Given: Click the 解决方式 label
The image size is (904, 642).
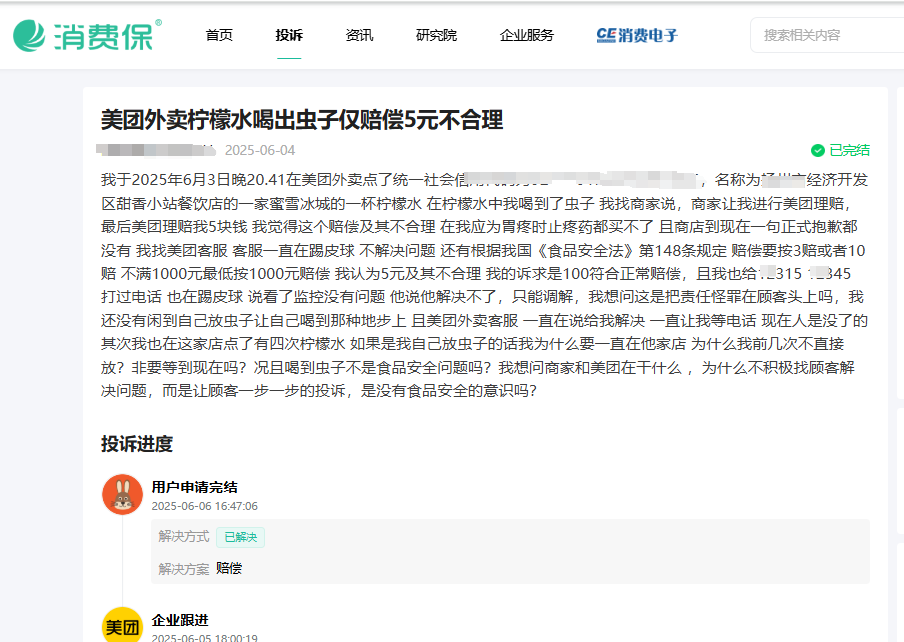Looking at the screenshot, I should tap(184, 537).
